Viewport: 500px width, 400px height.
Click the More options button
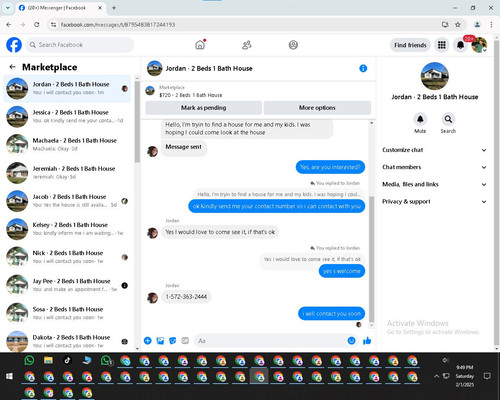point(317,108)
